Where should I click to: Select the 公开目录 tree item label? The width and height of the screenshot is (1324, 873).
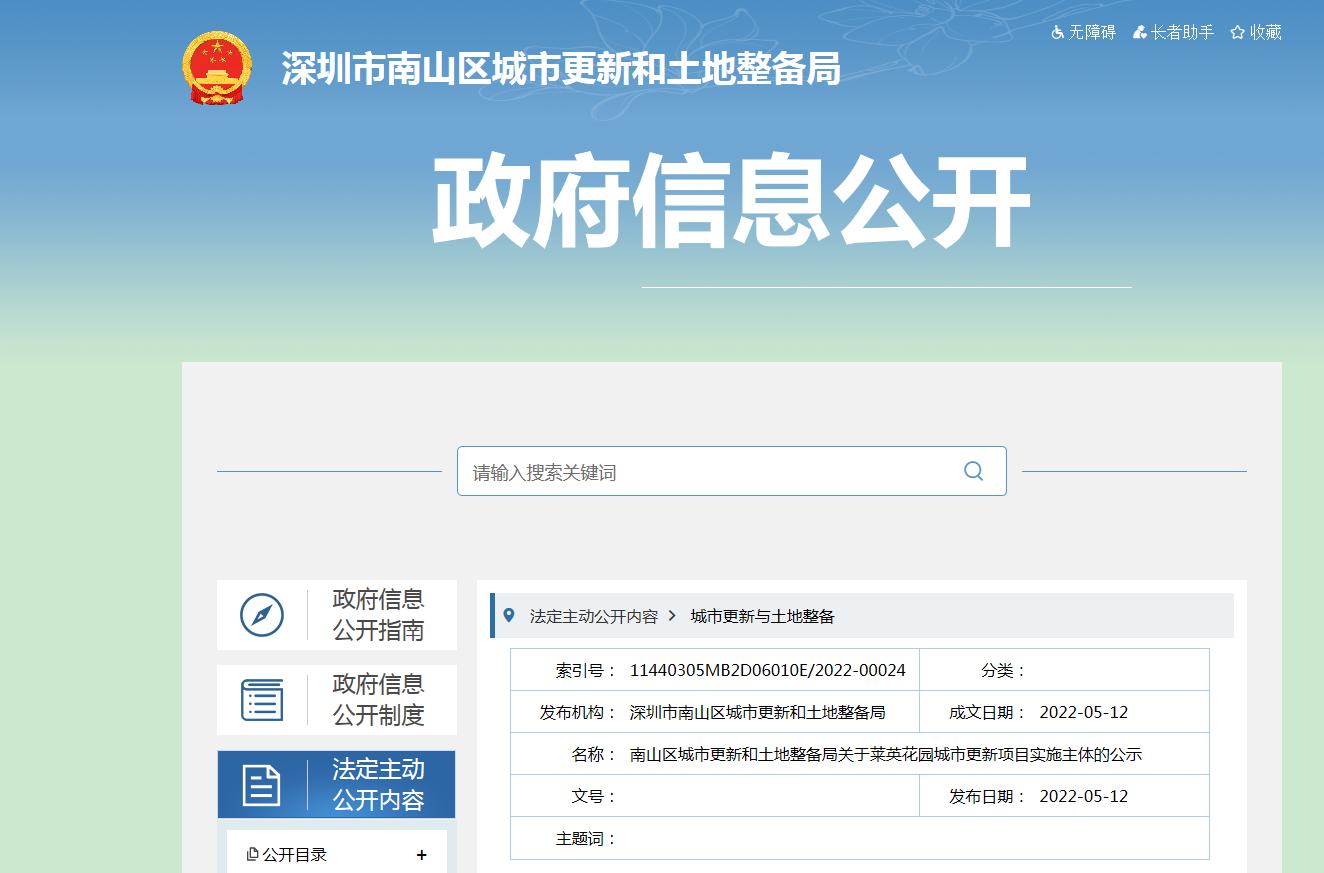(295, 855)
